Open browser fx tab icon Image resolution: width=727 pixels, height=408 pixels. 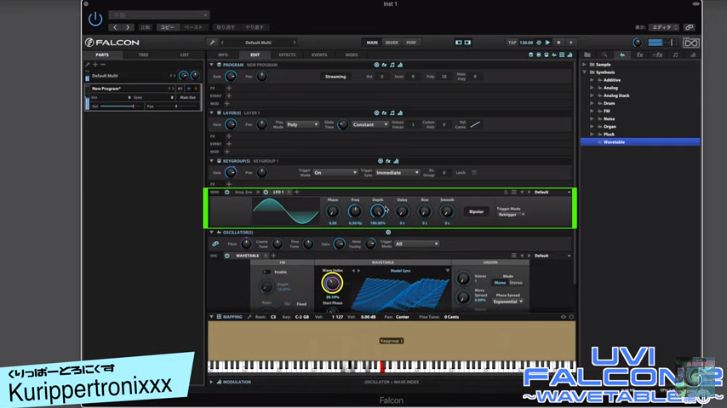coord(640,55)
